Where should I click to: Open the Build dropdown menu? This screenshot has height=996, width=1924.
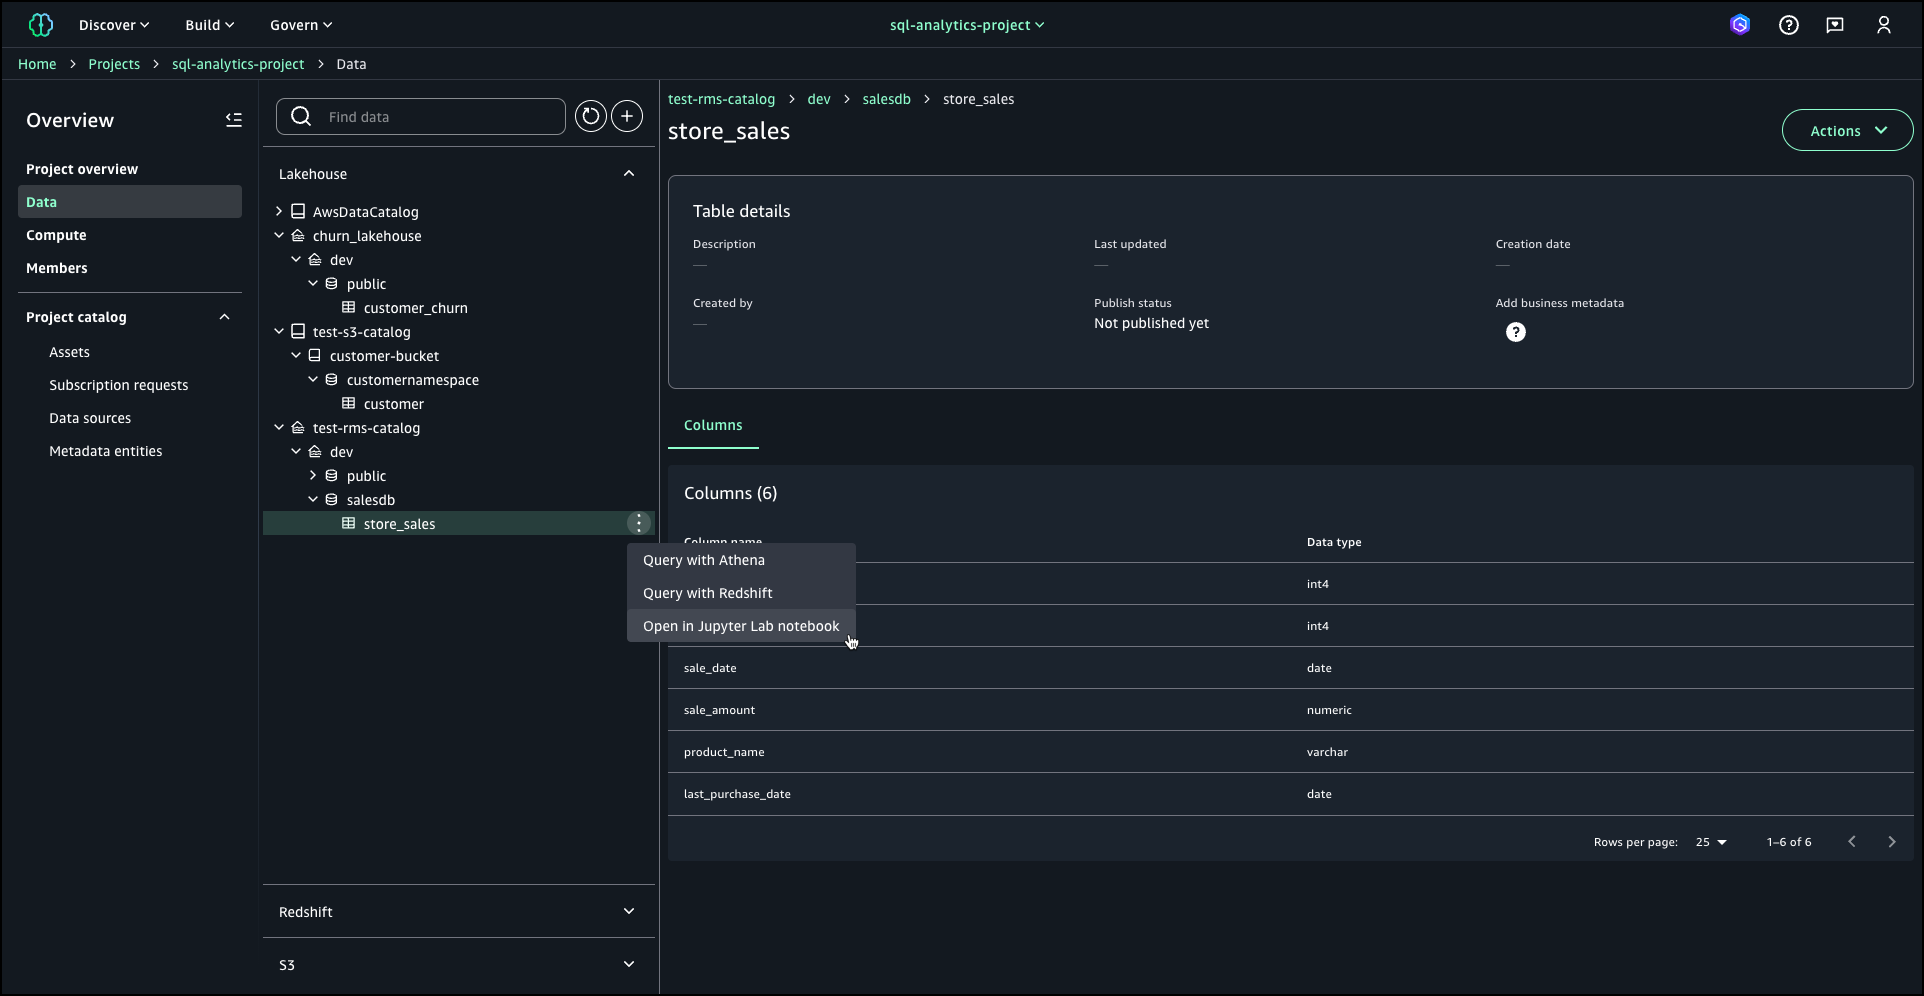(x=209, y=25)
